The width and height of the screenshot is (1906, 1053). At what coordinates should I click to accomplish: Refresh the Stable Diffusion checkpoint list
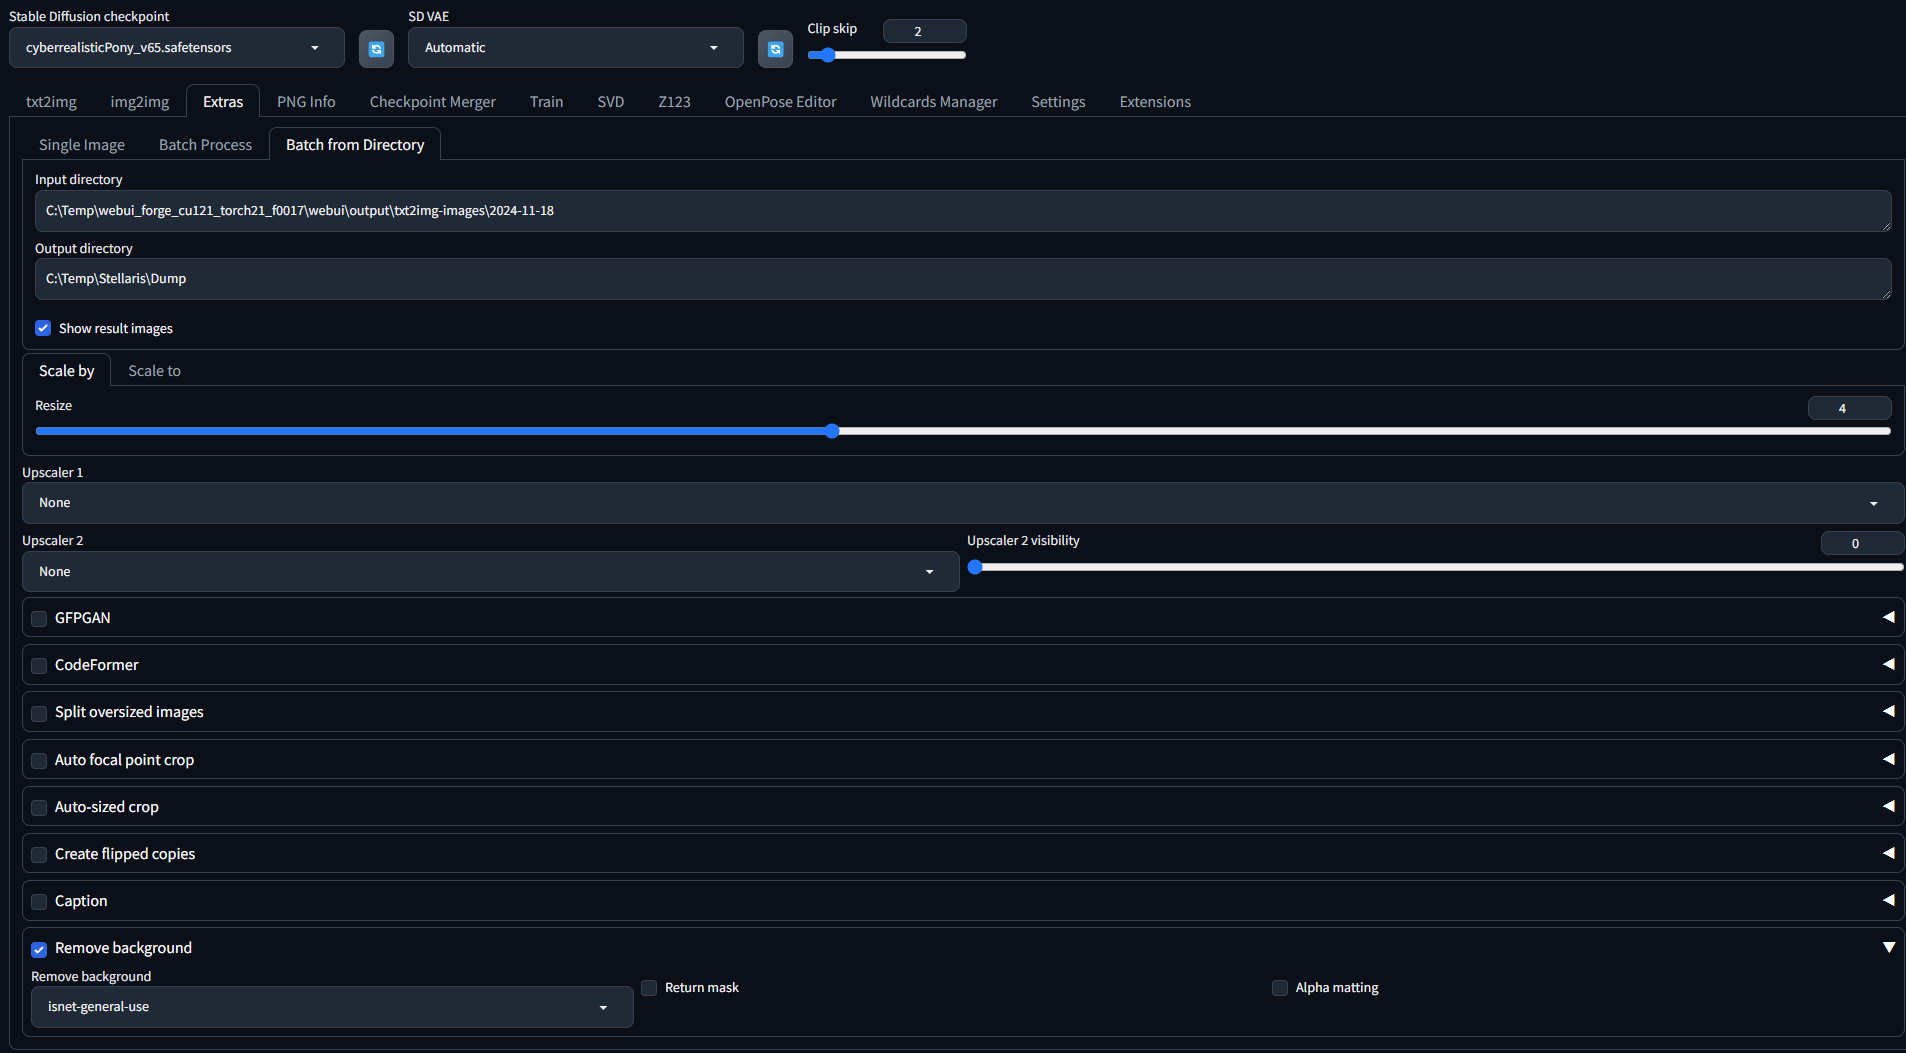(376, 48)
